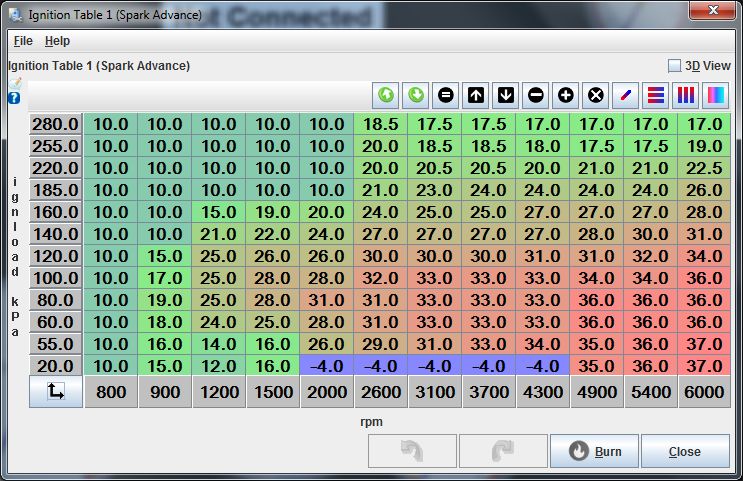Viewport: 743px width, 481px height.
Task: Select the interpolate diagonal line icon
Action: [626, 95]
